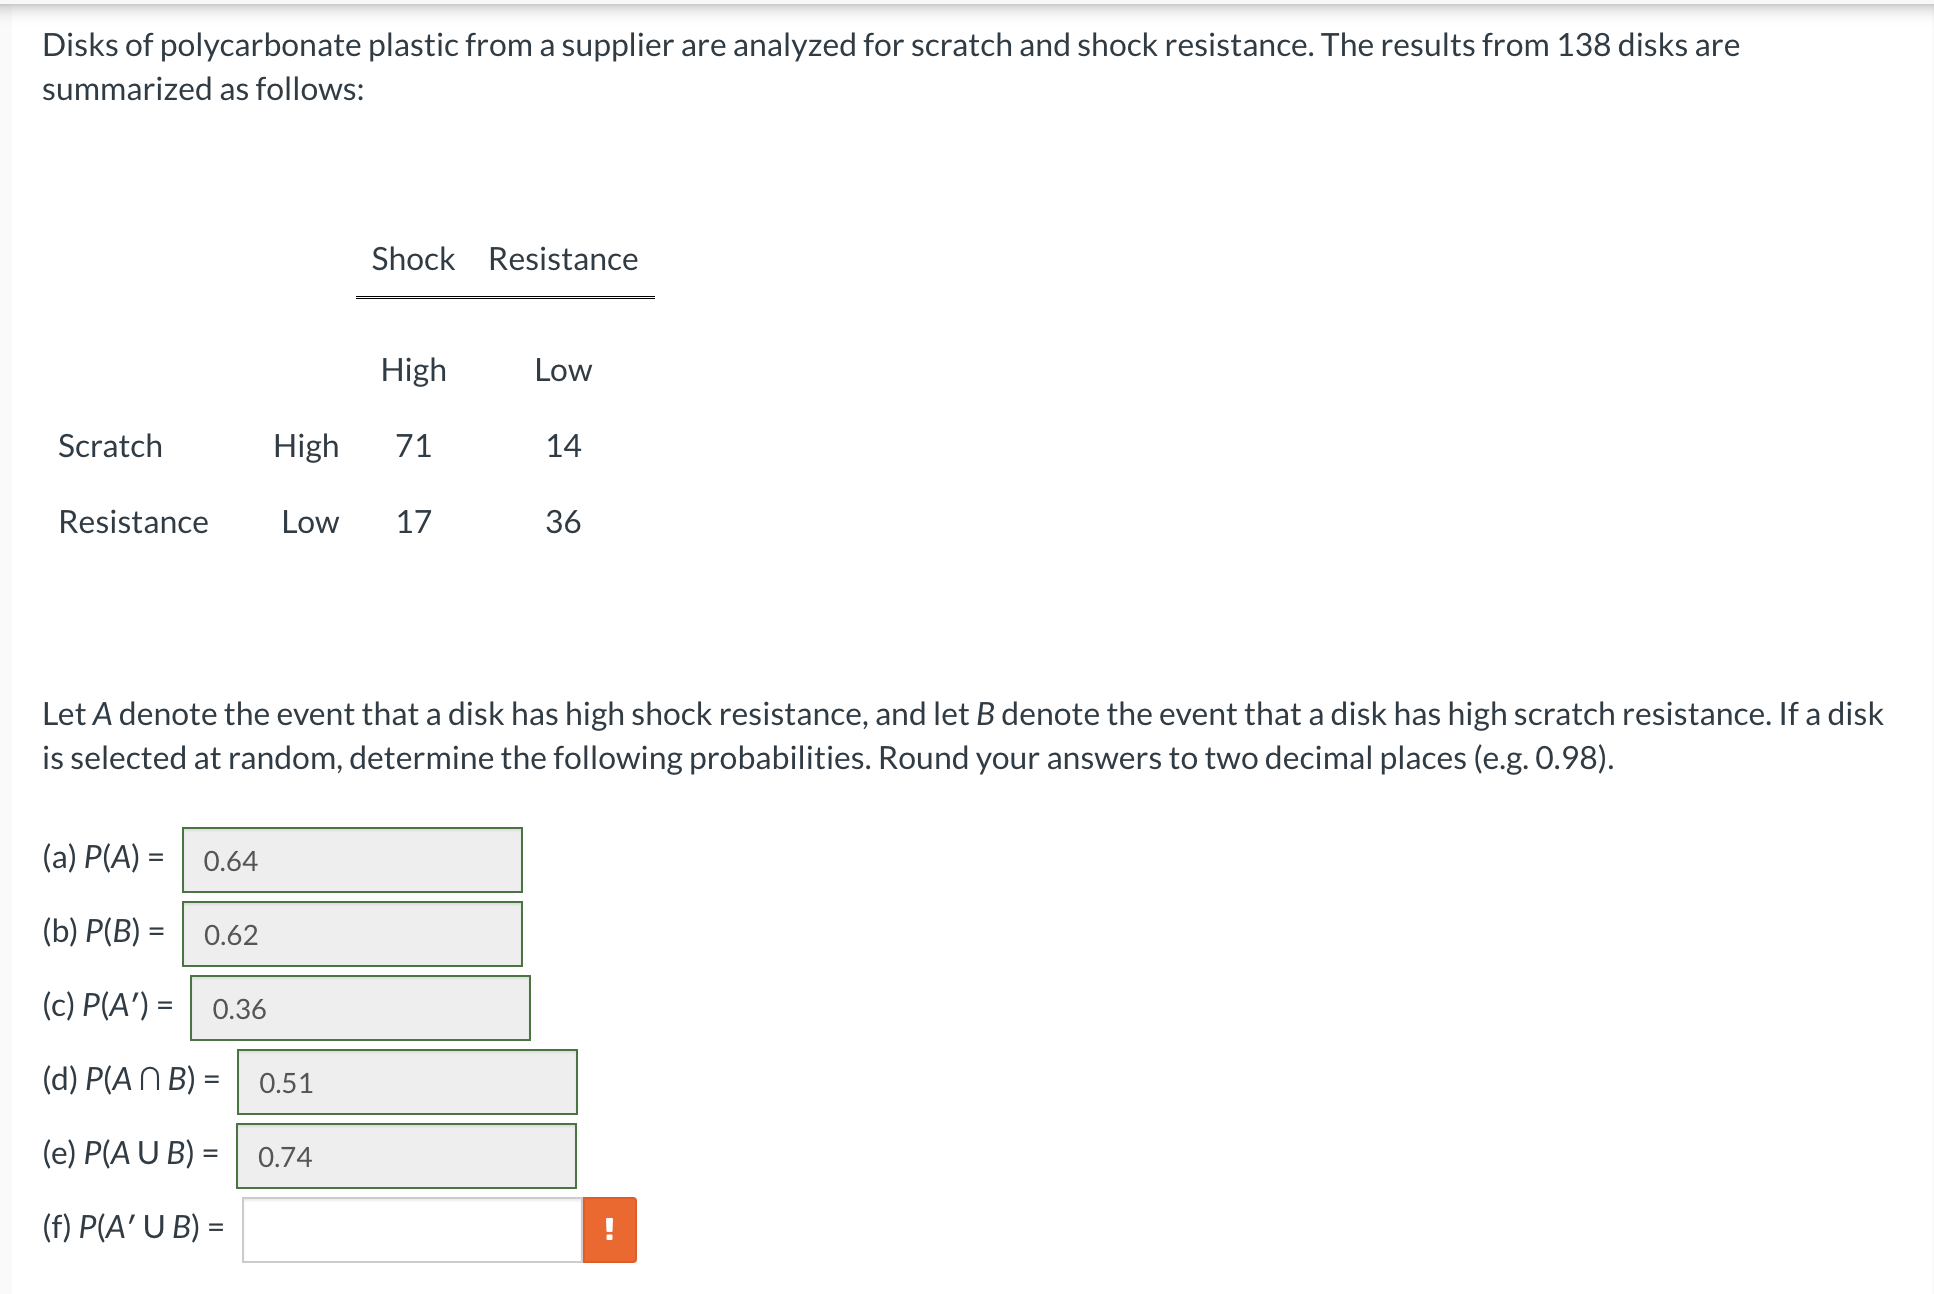Click the Shock Resistance table header
Image resolution: width=1934 pixels, height=1294 pixels.
click(x=504, y=259)
